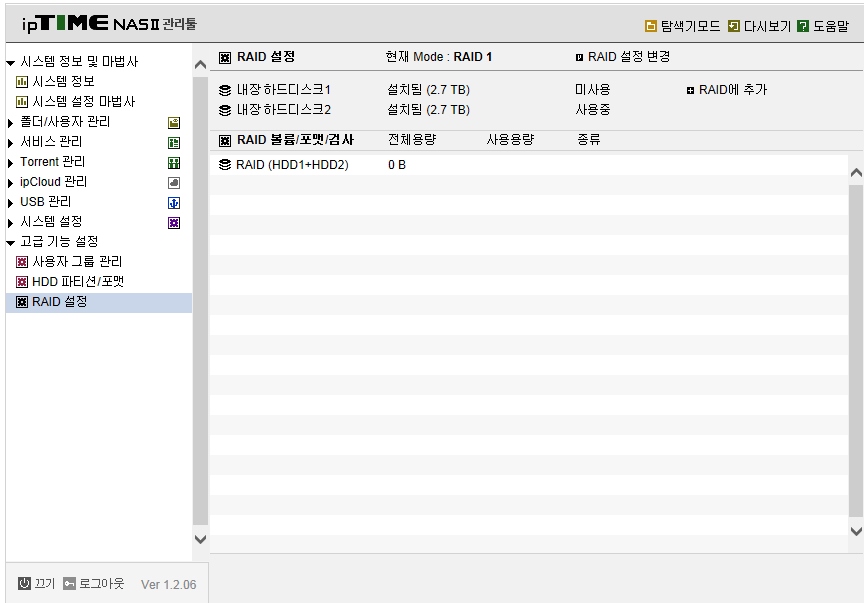Image resolution: width=864 pixels, height=603 pixels.
Task: Click the 시스템 설정 purple gear icon
Action: coord(174,223)
